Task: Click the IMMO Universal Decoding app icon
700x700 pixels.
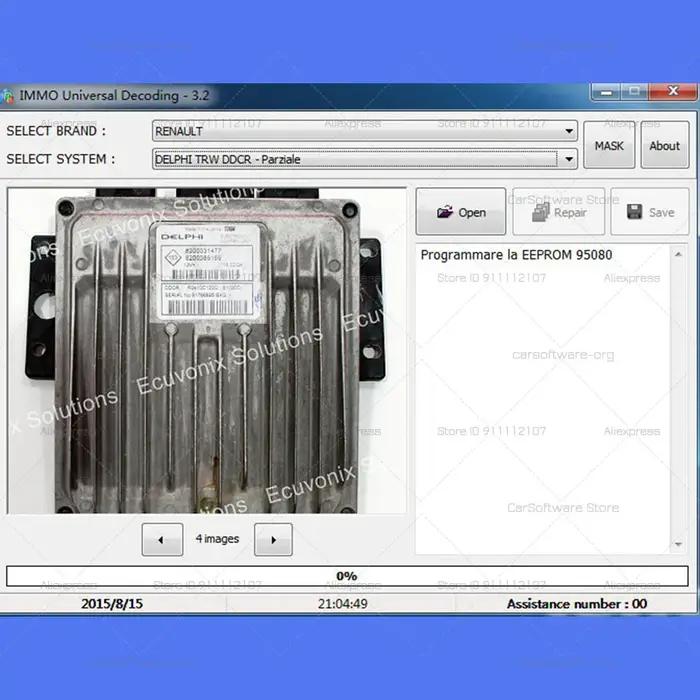Action: [6, 96]
